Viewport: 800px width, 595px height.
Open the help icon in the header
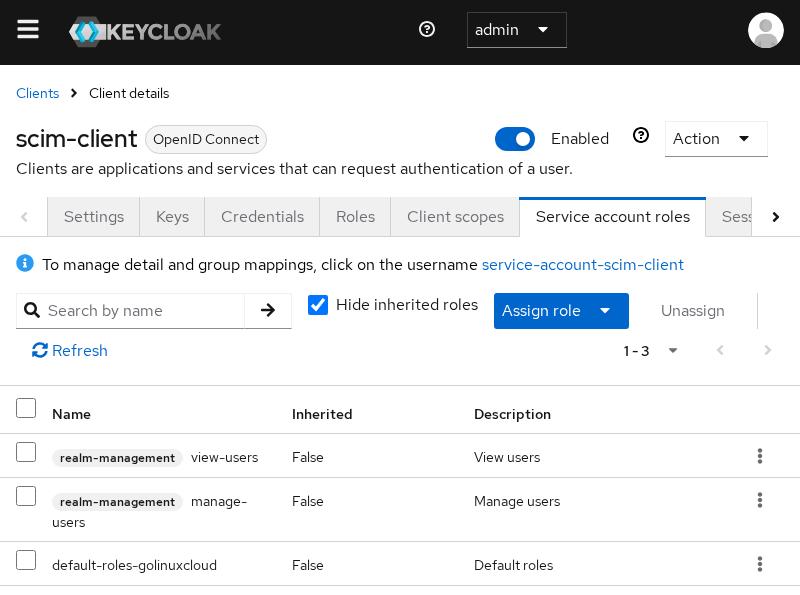[x=427, y=30]
